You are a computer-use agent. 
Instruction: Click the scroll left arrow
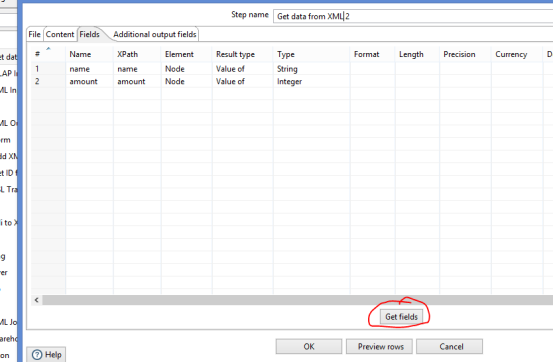click(x=36, y=300)
